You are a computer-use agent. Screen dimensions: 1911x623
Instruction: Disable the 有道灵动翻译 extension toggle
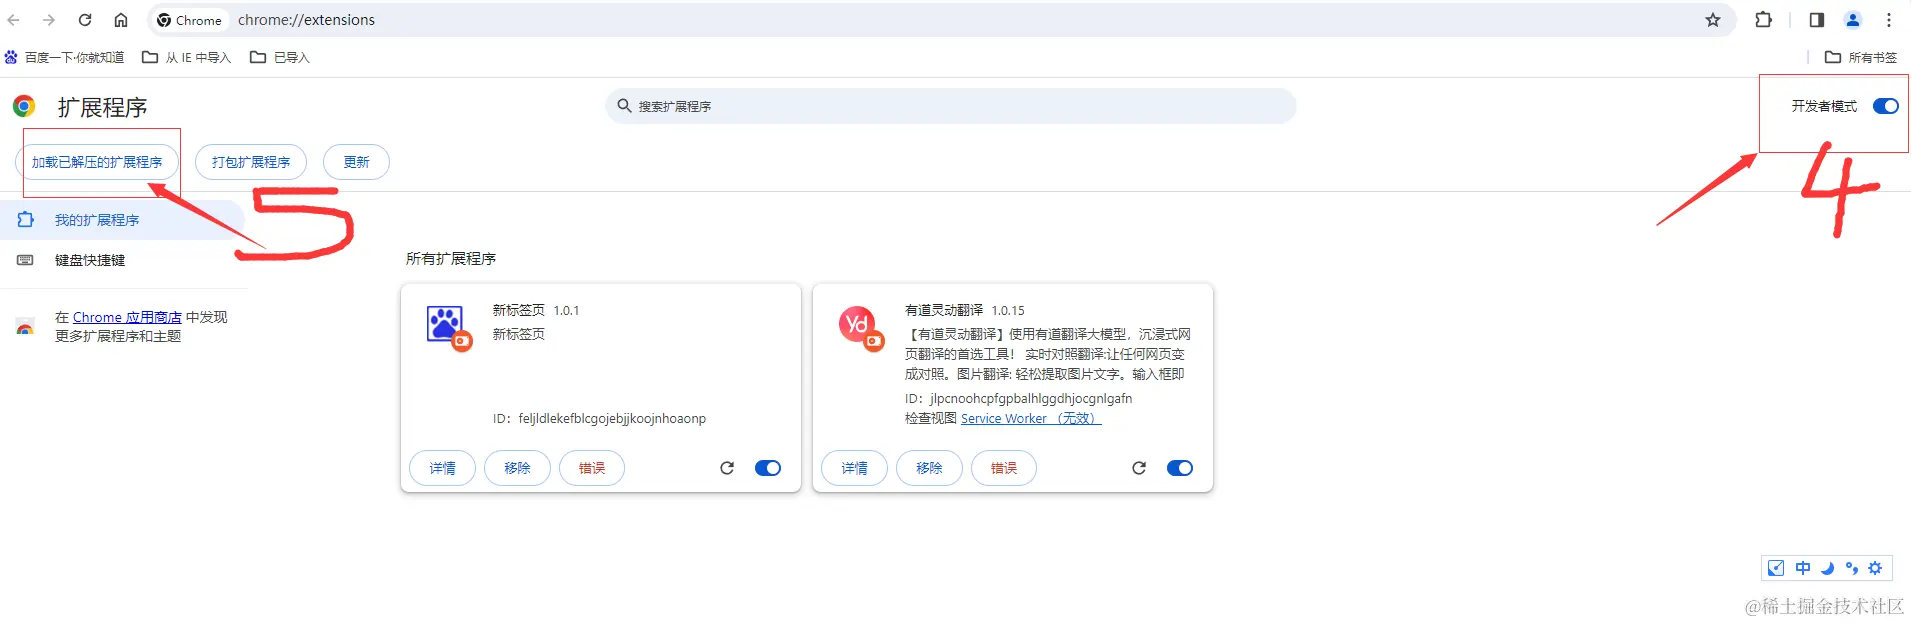point(1180,468)
